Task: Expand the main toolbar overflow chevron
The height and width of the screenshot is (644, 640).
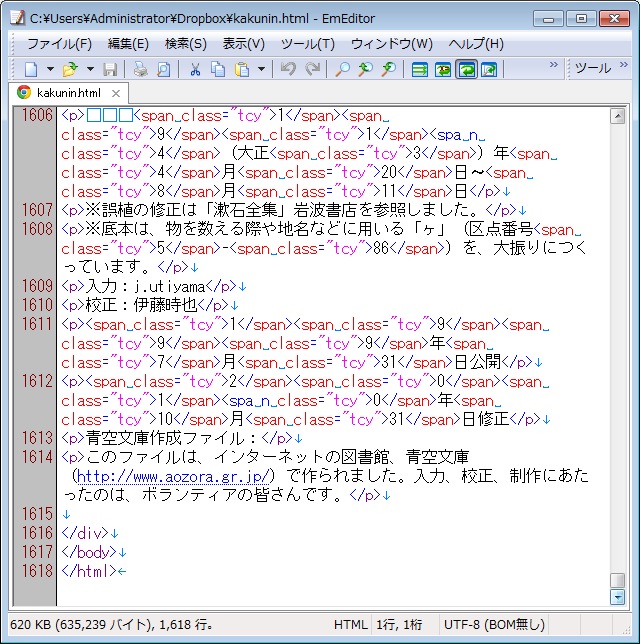Action: click(x=553, y=64)
